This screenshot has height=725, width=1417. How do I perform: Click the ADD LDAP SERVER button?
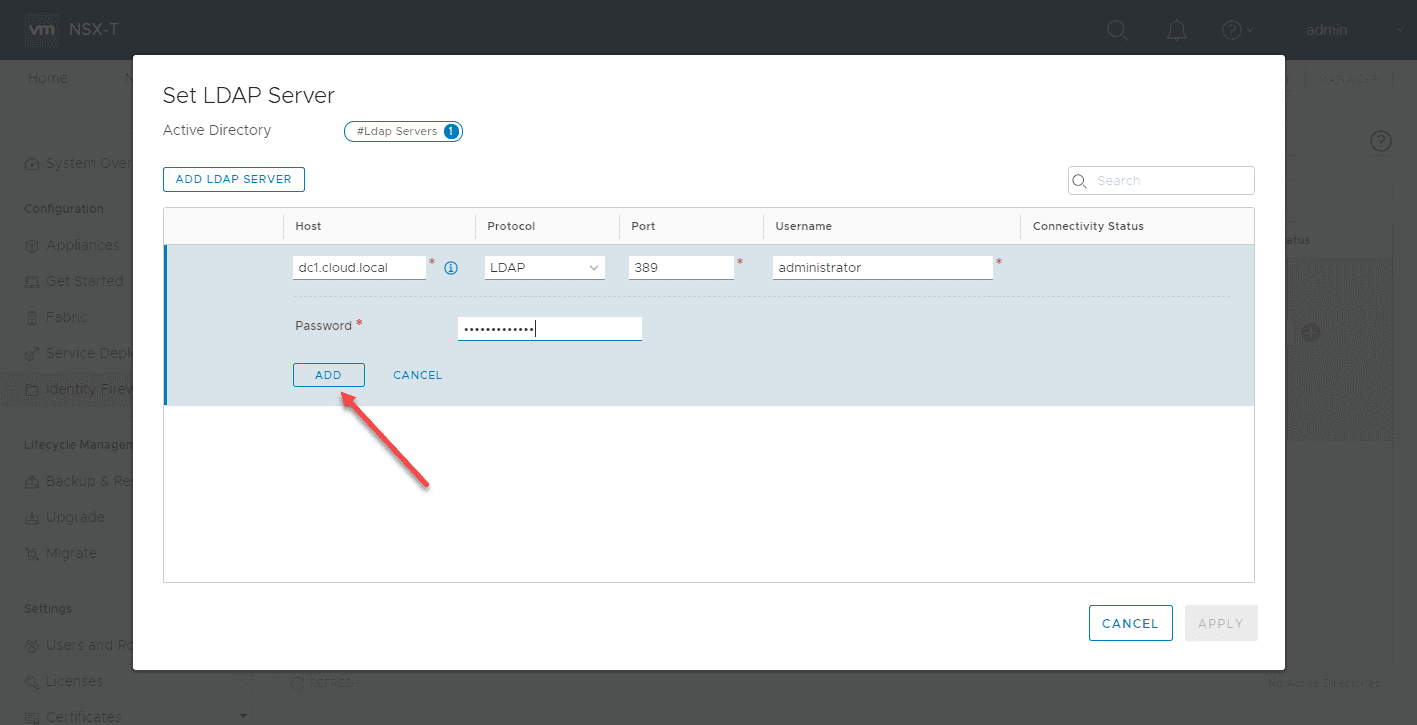coord(233,179)
